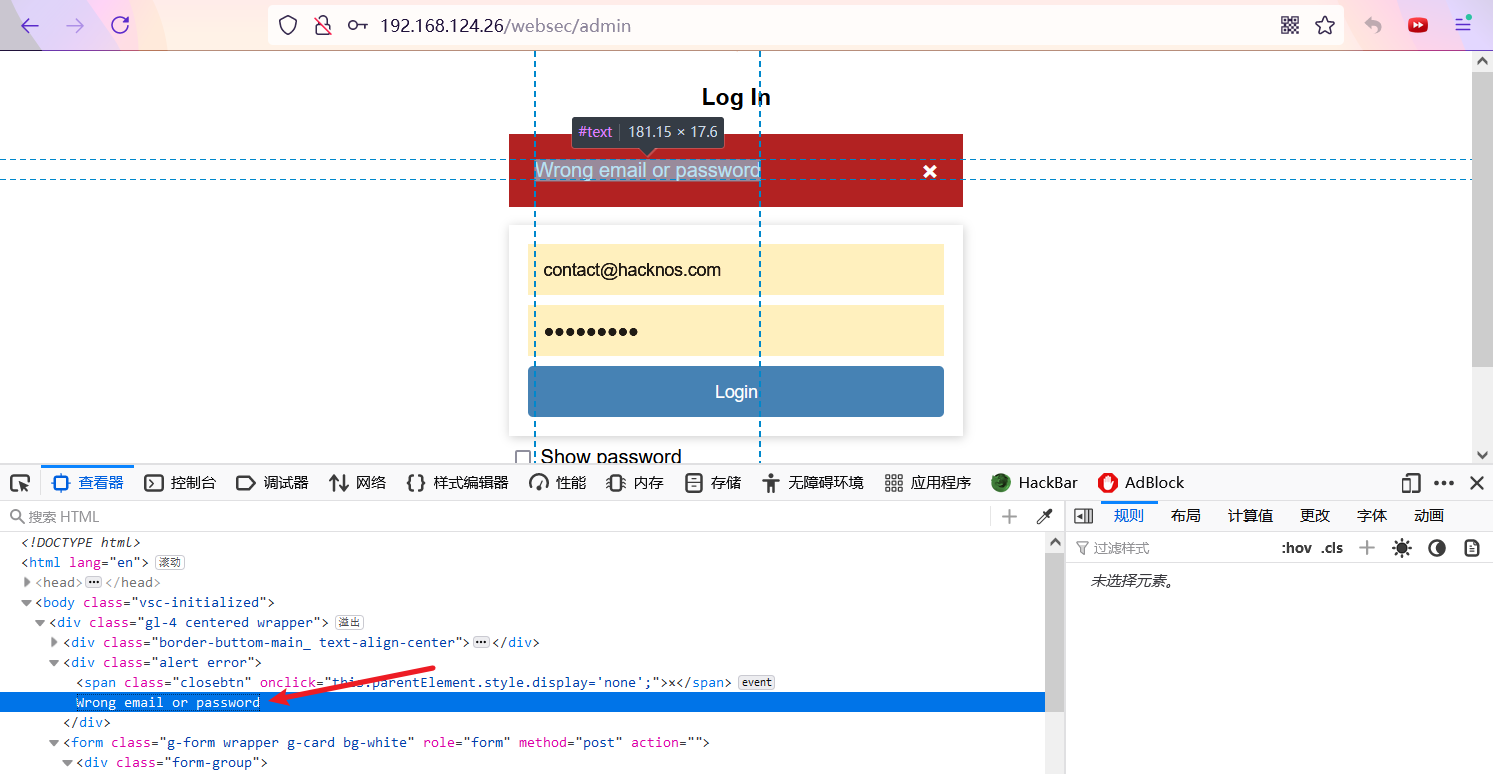1493x774 pixels.
Task: Collapse the body vsc-initialized node
Action: click(28, 602)
